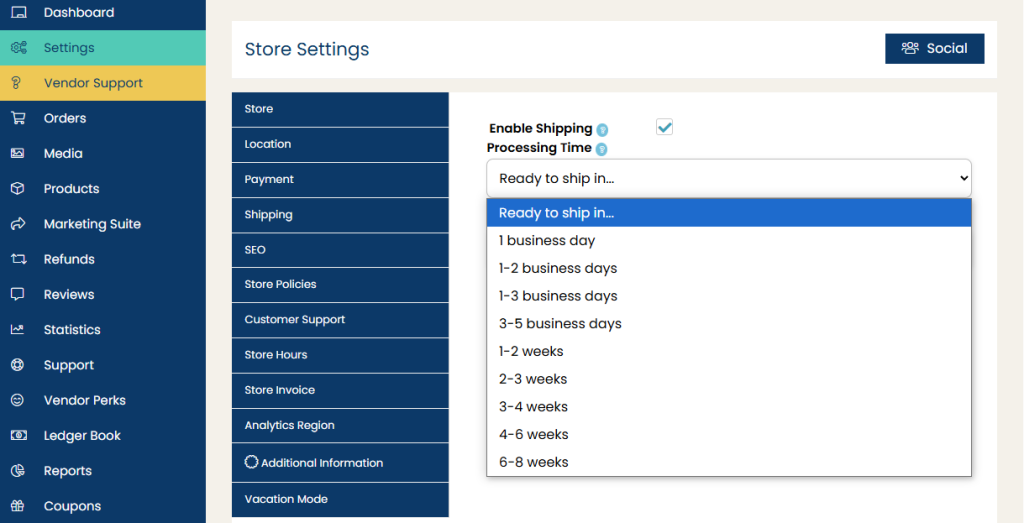Image resolution: width=1024 pixels, height=523 pixels.
Task: Click the Vendor Perks smiley icon
Action: click(x=18, y=400)
